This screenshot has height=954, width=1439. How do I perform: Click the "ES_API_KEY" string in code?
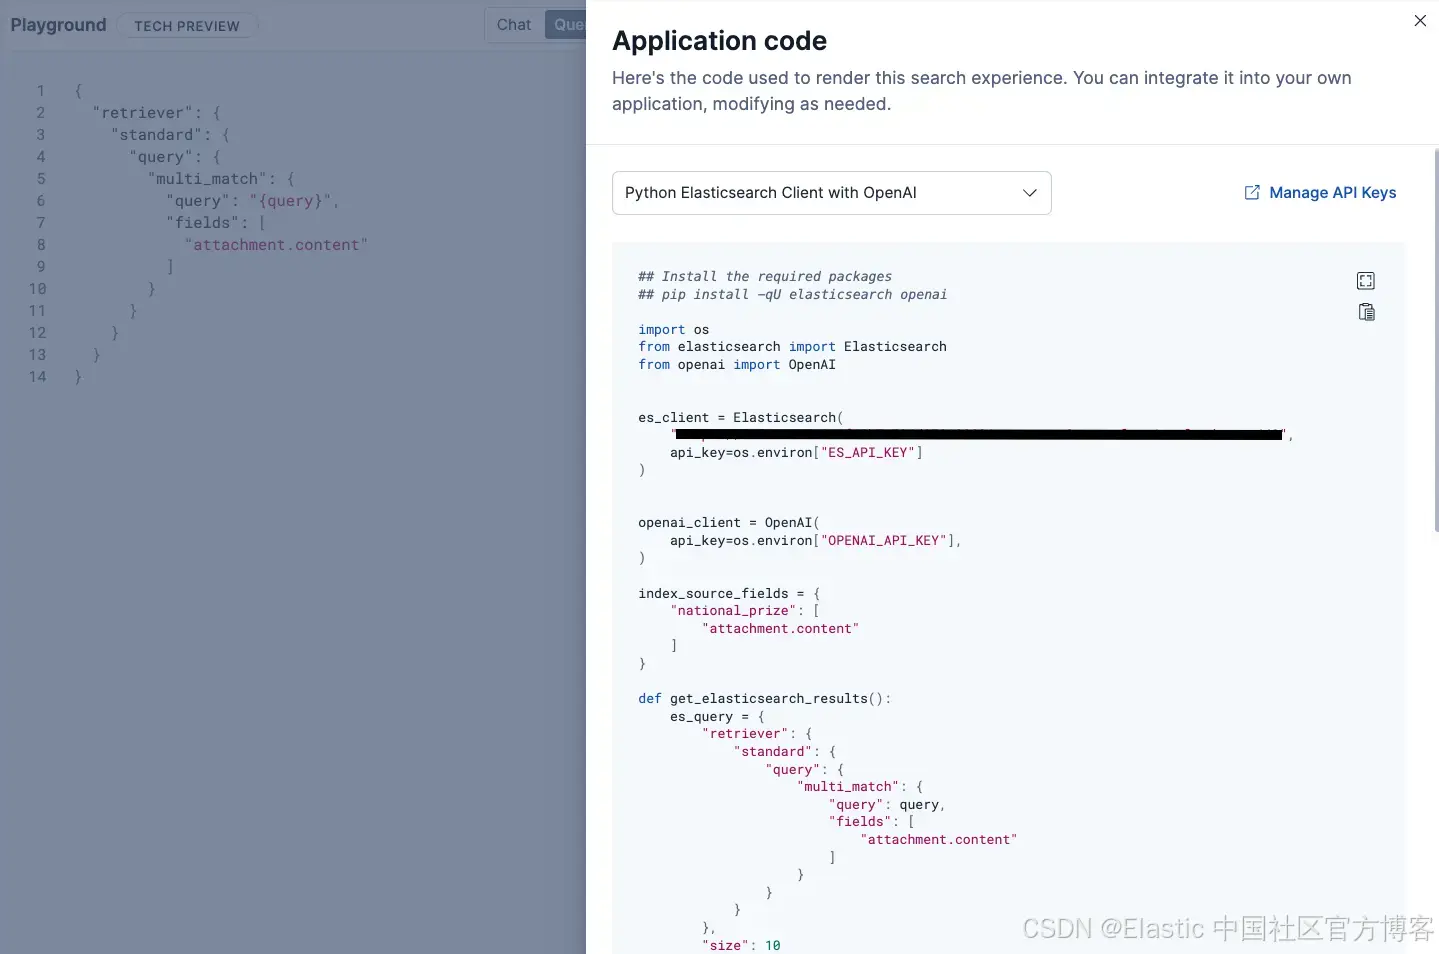(868, 453)
